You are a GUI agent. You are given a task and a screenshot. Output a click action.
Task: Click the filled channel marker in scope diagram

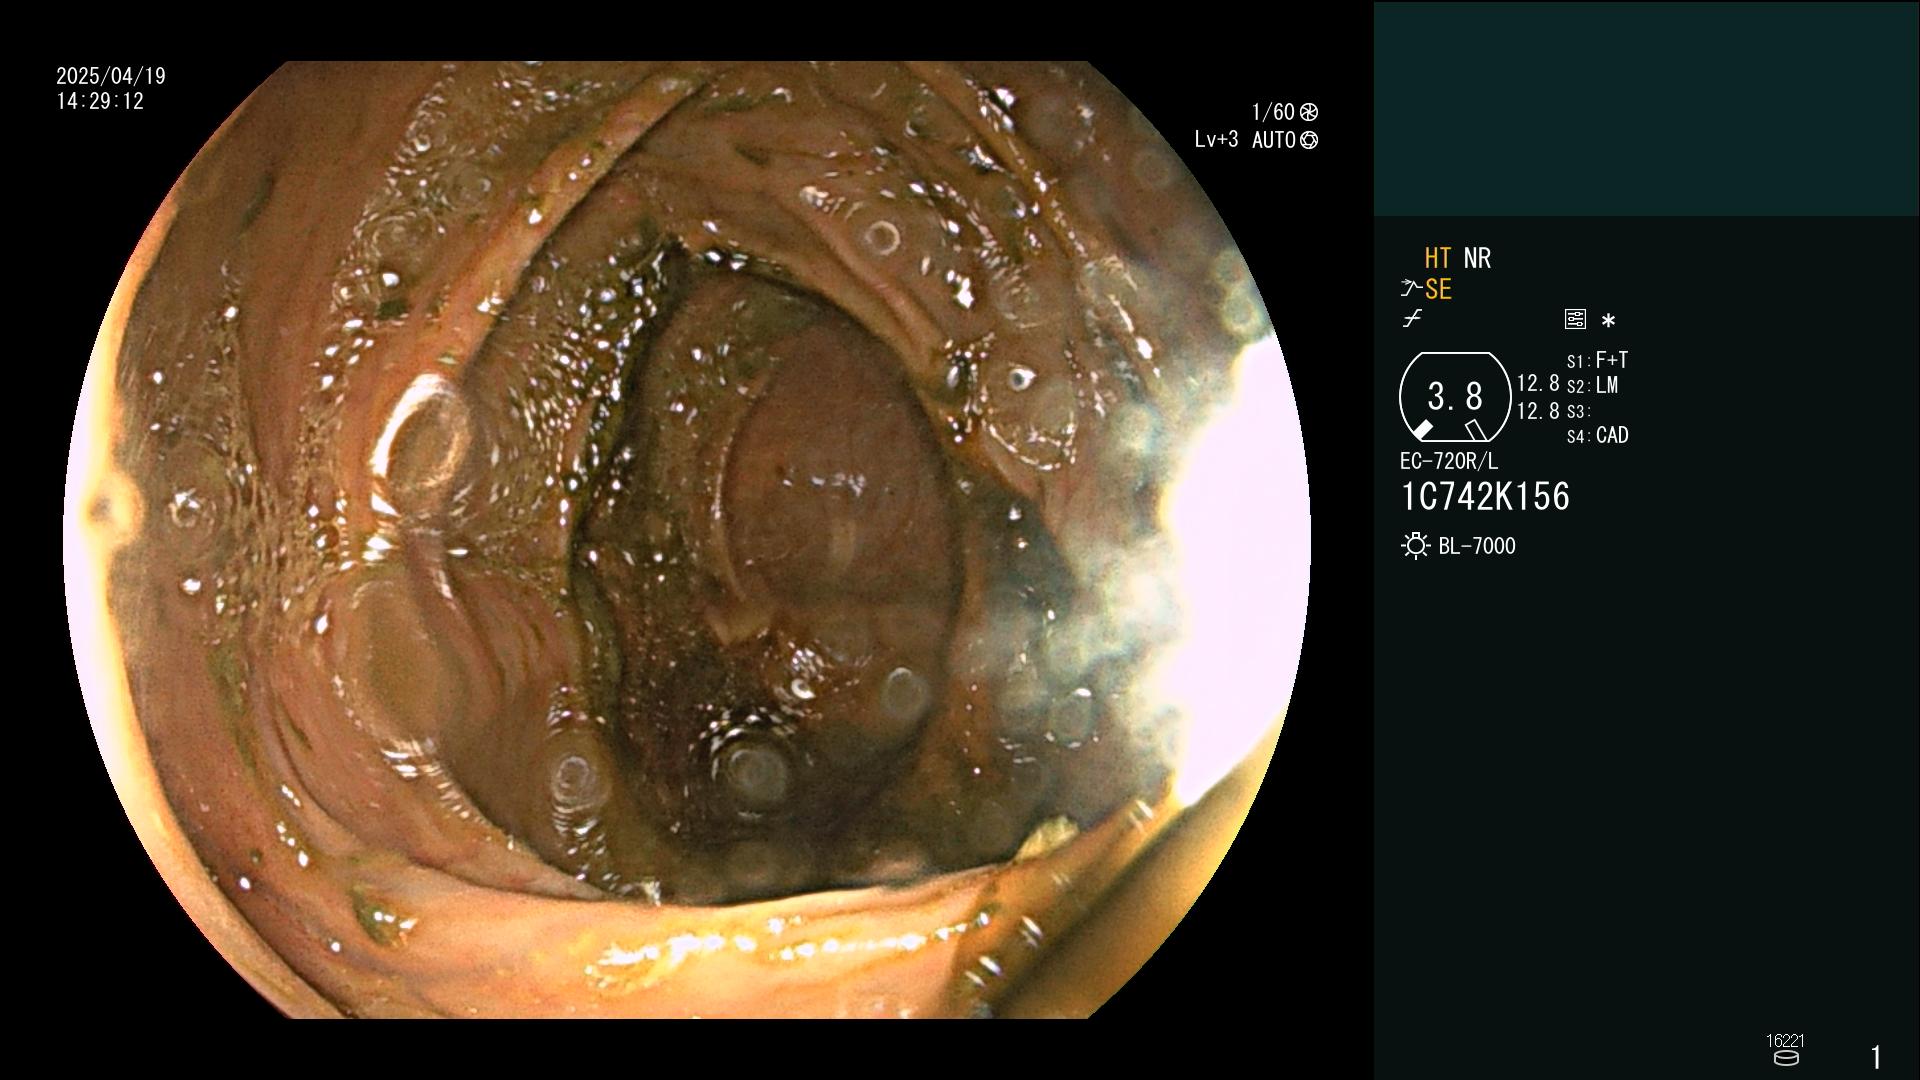coord(1422,430)
